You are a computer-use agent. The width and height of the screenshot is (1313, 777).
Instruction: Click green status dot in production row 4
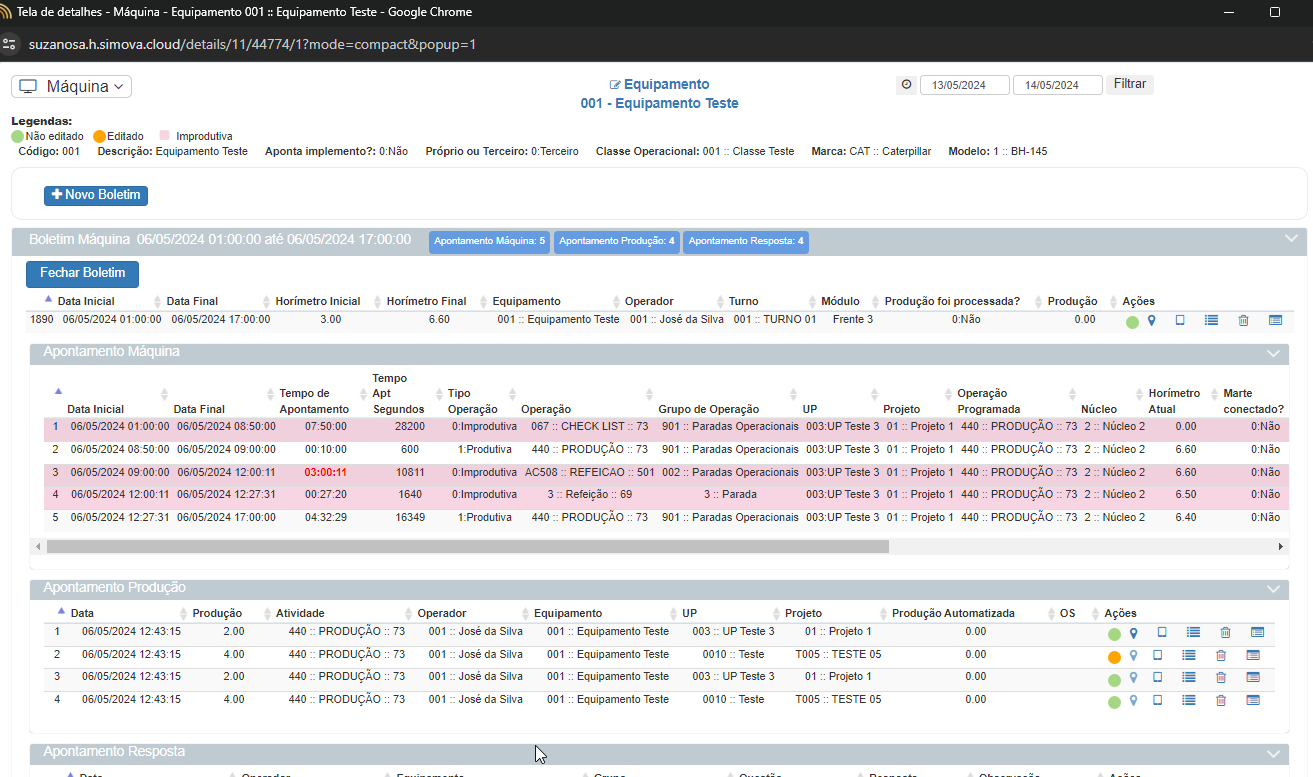click(x=1114, y=702)
